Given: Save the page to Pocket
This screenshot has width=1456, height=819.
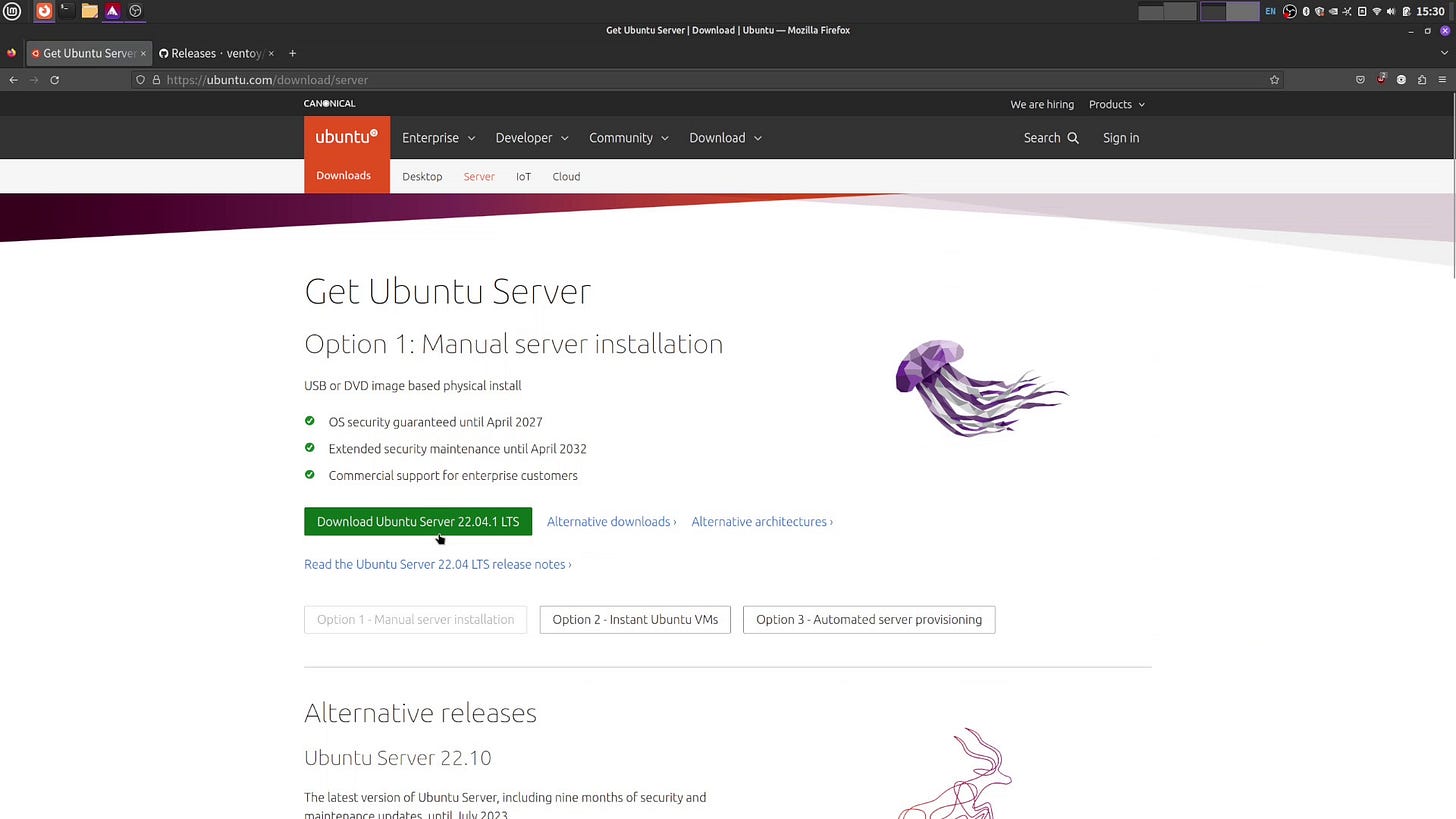Looking at the screenshot, I should (1360, 80).
